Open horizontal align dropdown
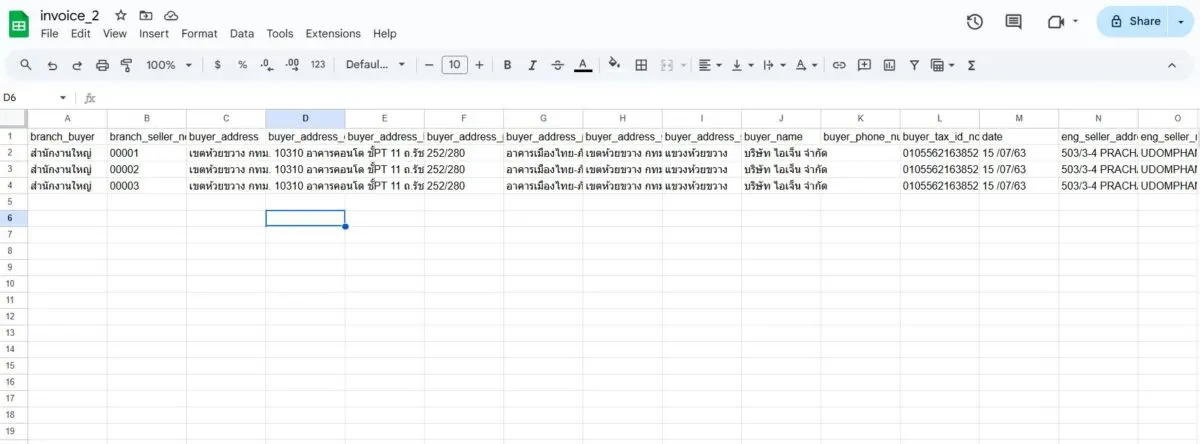Viewport: 1200px width, 444px height. coord(710,65)
